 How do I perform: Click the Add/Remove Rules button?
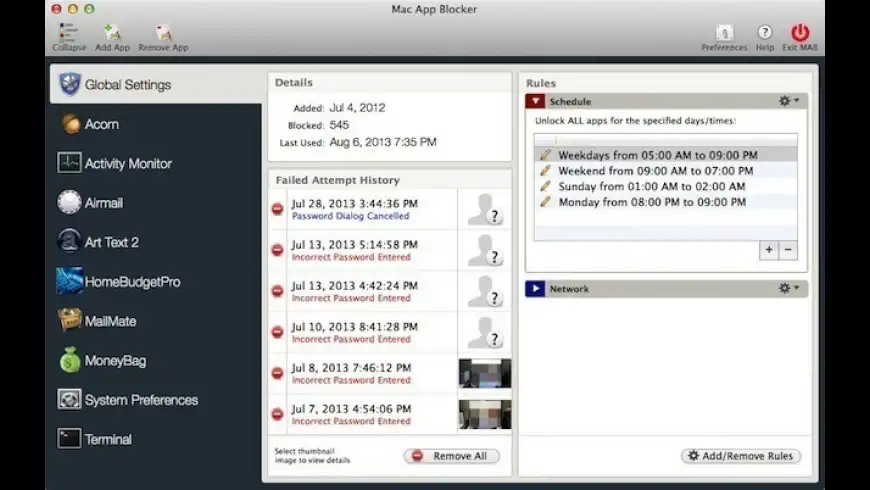[741, 456]
